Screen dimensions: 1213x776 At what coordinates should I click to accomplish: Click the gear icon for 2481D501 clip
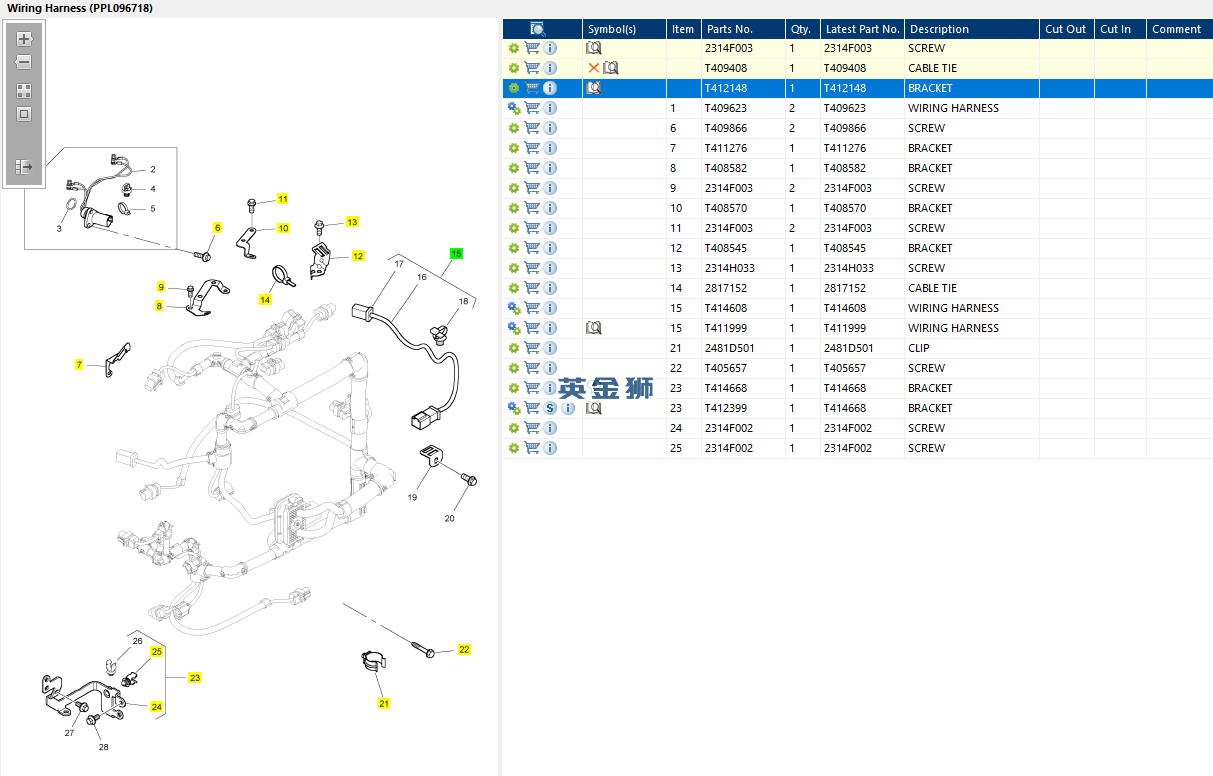(x=514, y=348)
